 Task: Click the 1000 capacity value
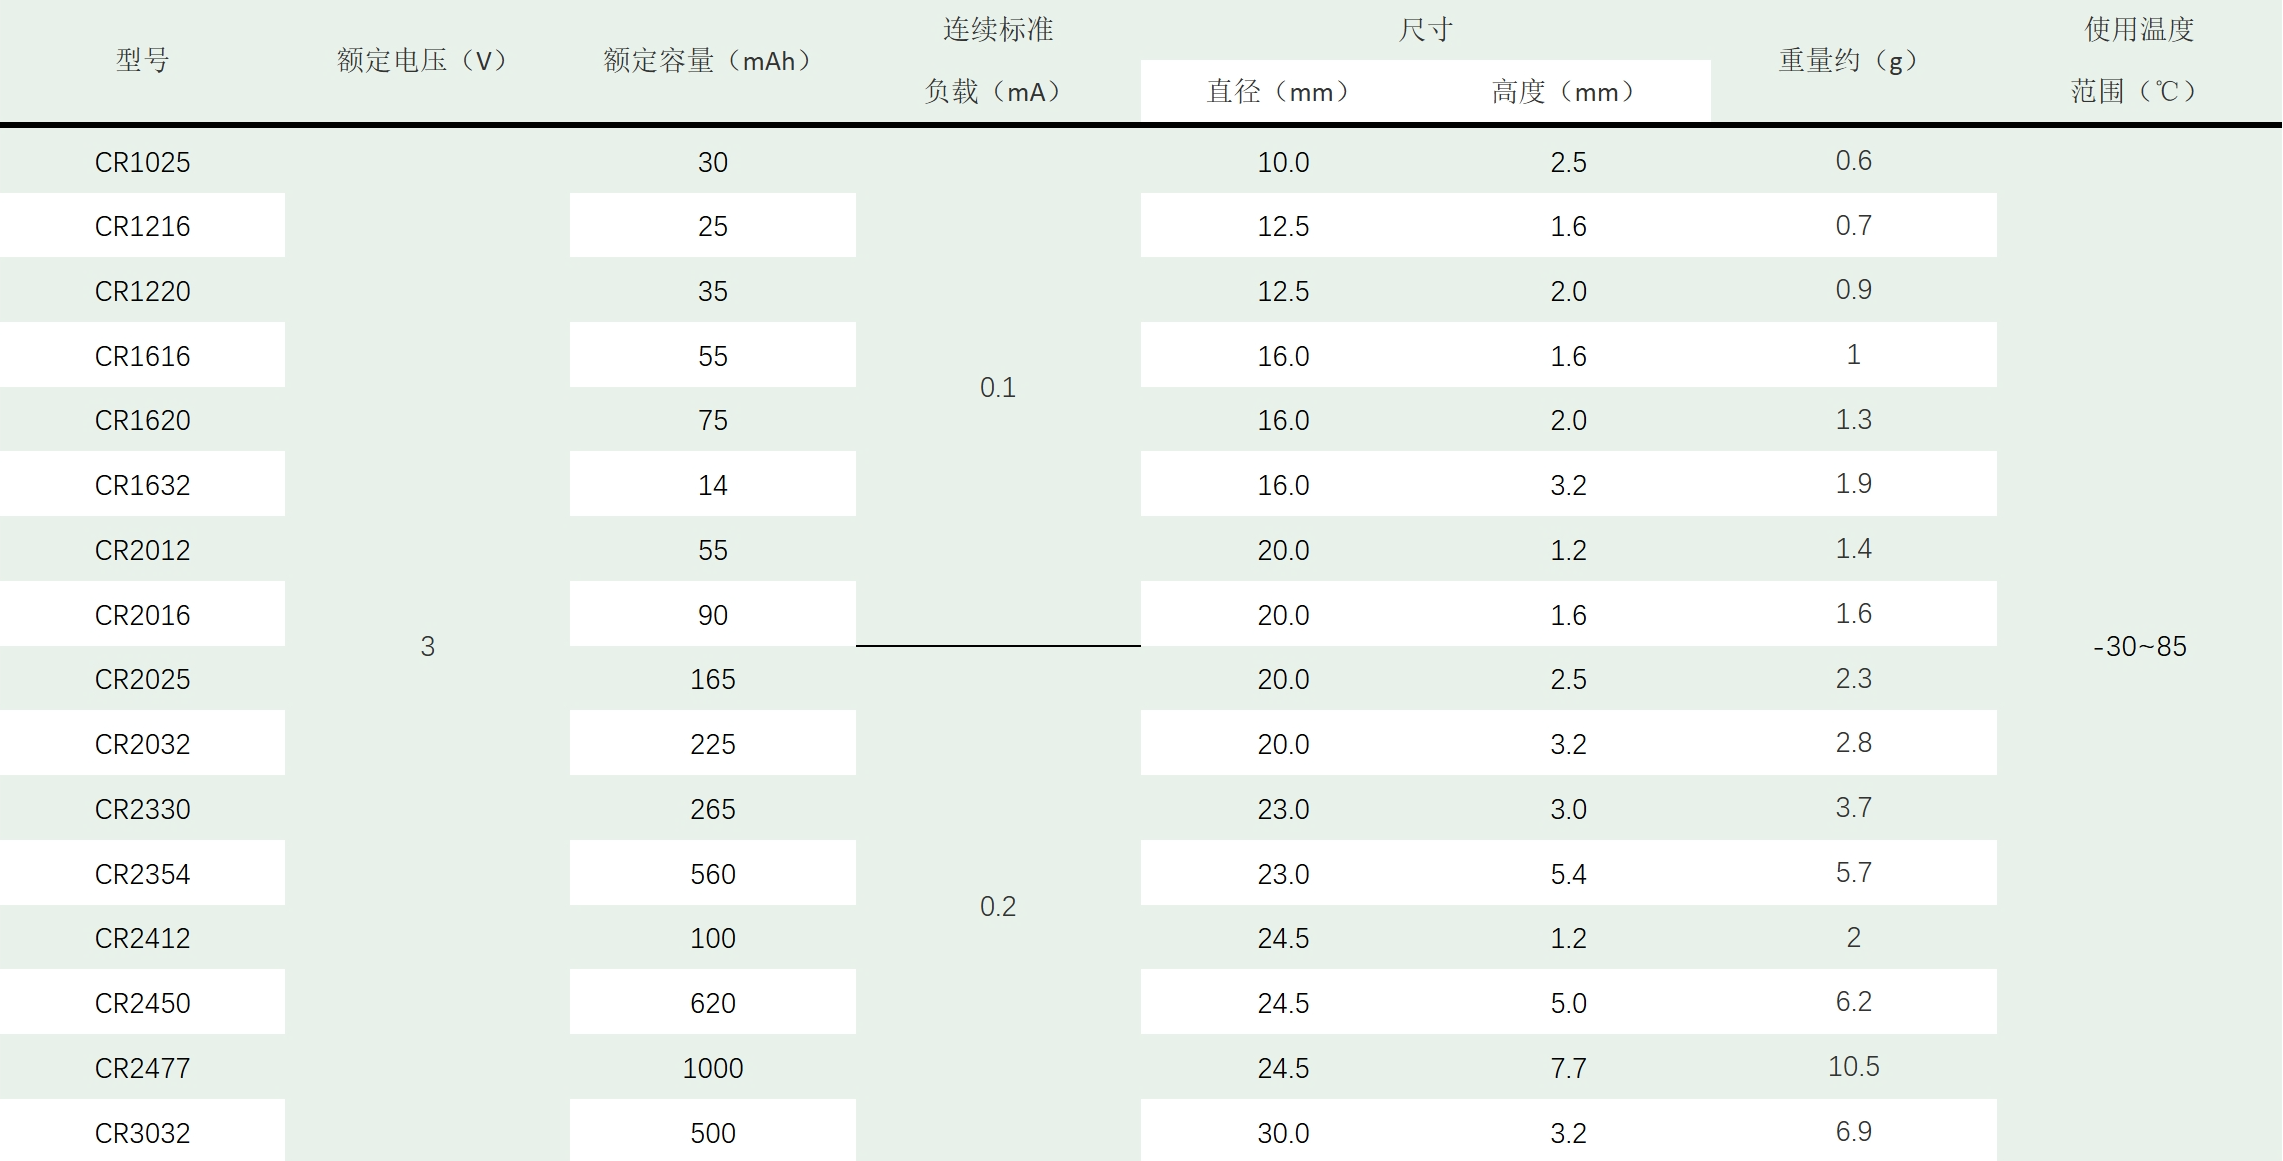point(712,1068)
